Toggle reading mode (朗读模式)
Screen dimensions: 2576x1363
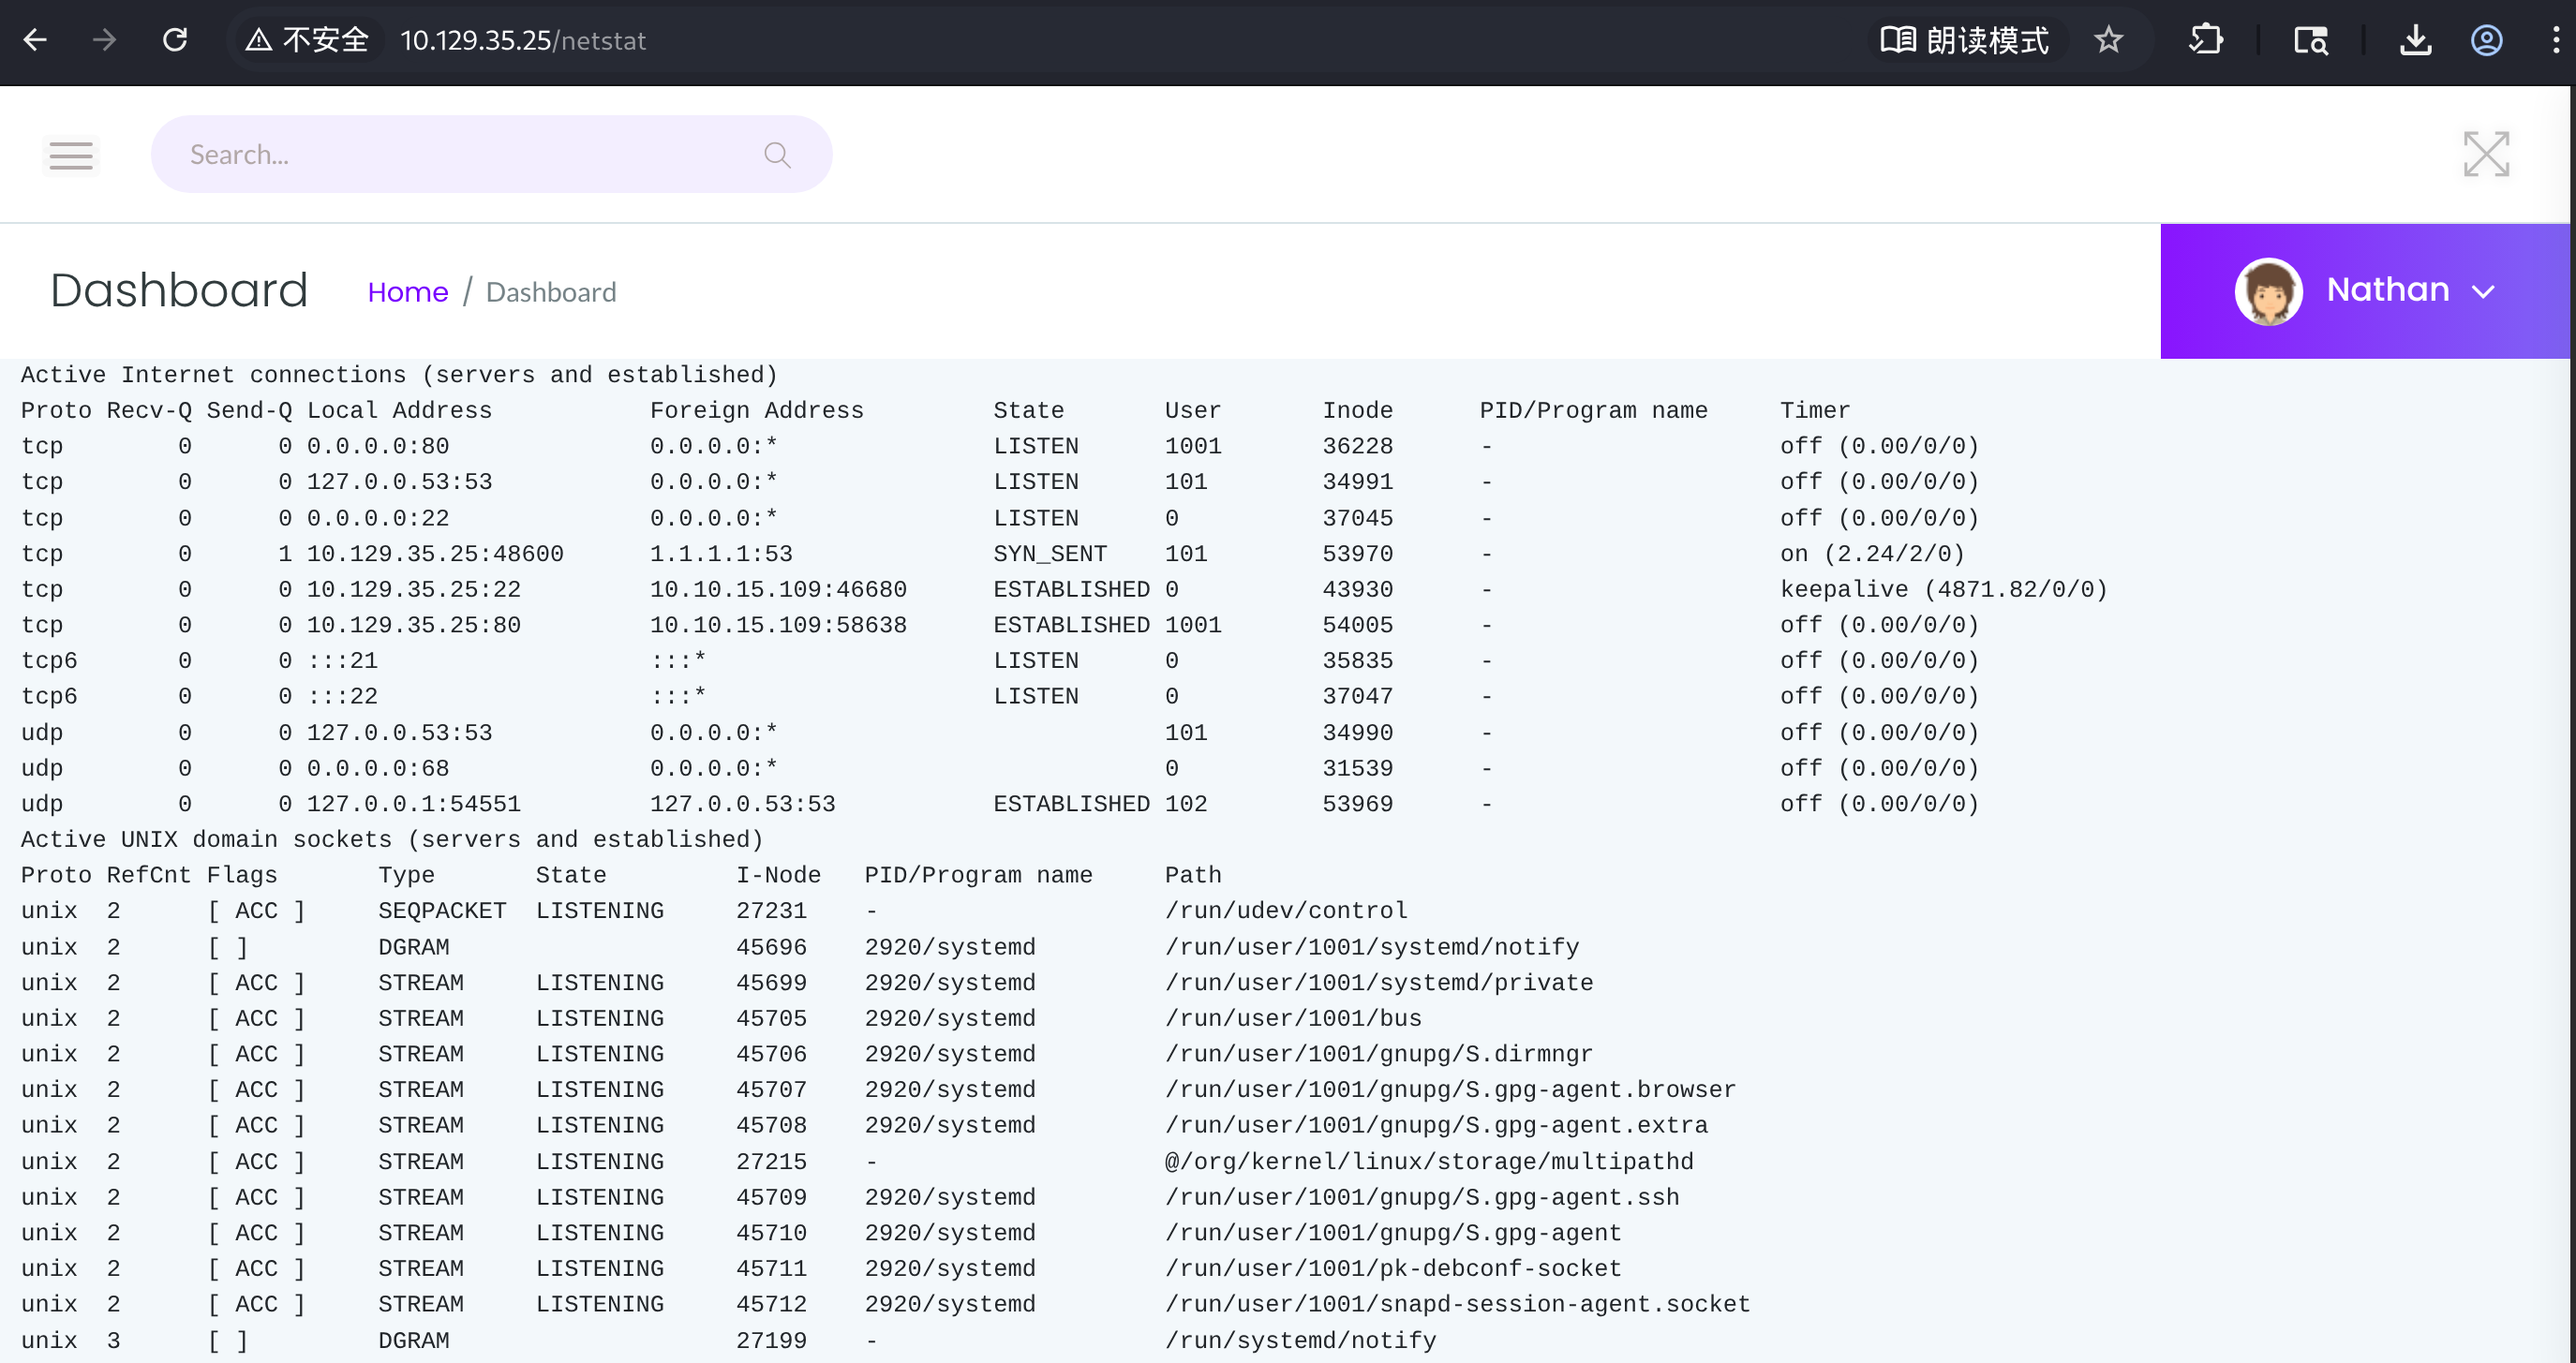click(x=1964, y=40)
